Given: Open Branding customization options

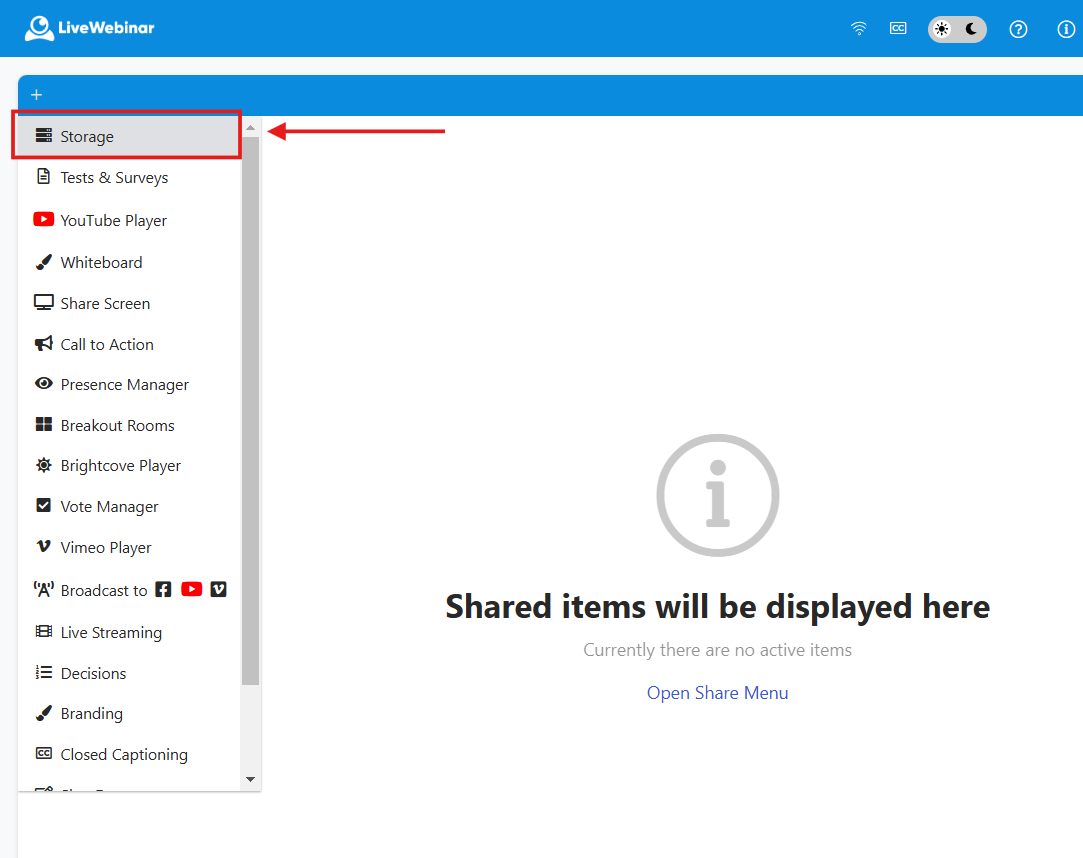Looking at the screenshot, I should pos(89,713).
